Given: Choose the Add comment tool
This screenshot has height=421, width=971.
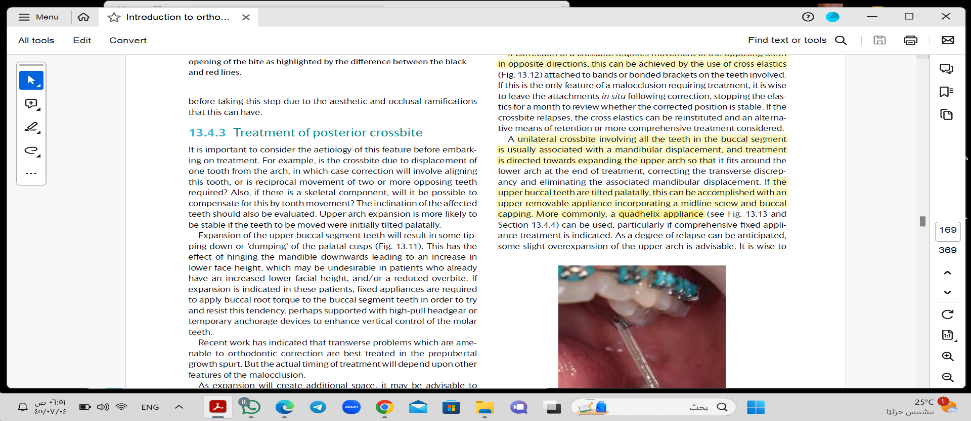Looking at the screenshot, I should 31,104.
